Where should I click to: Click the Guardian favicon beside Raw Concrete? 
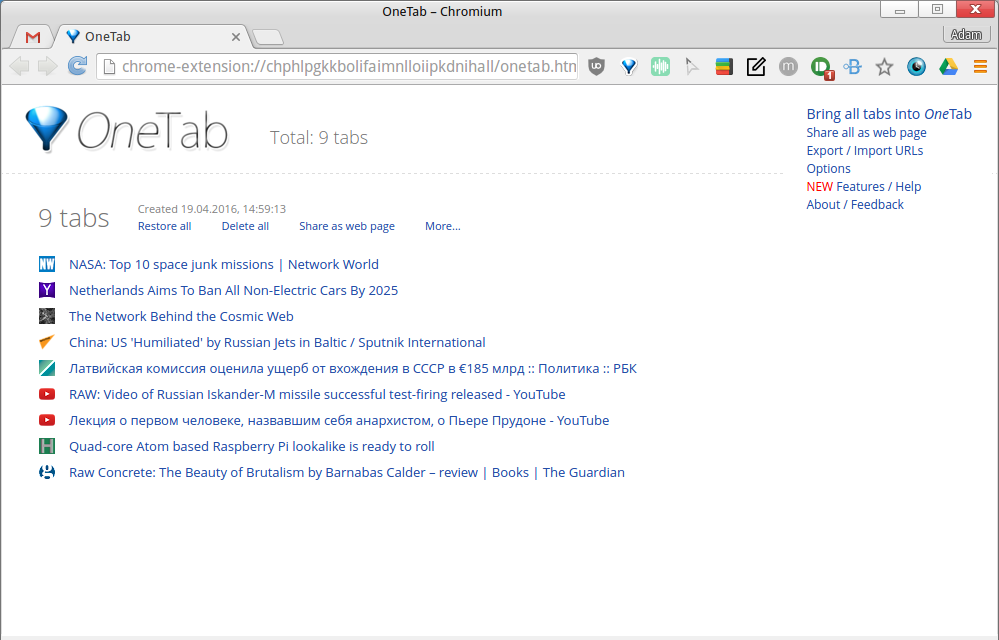pos(47,473)
